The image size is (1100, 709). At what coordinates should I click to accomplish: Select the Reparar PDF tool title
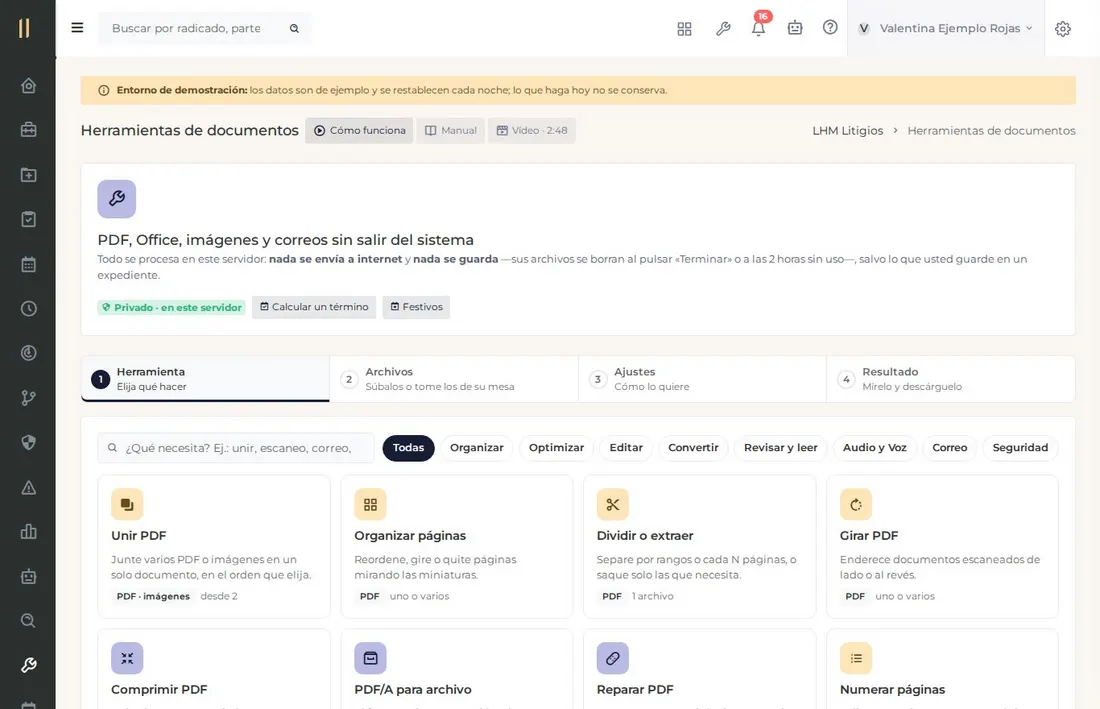pyautogui.click(x=635, y=689)
